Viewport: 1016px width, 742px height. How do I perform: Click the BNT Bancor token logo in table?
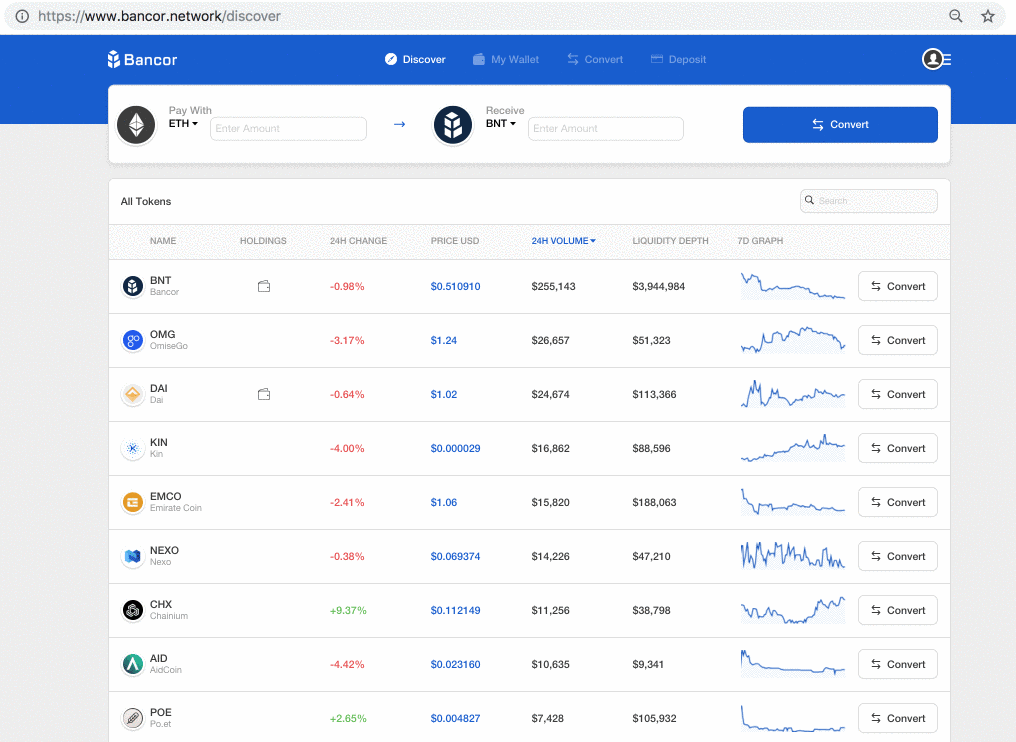point(133,286)
